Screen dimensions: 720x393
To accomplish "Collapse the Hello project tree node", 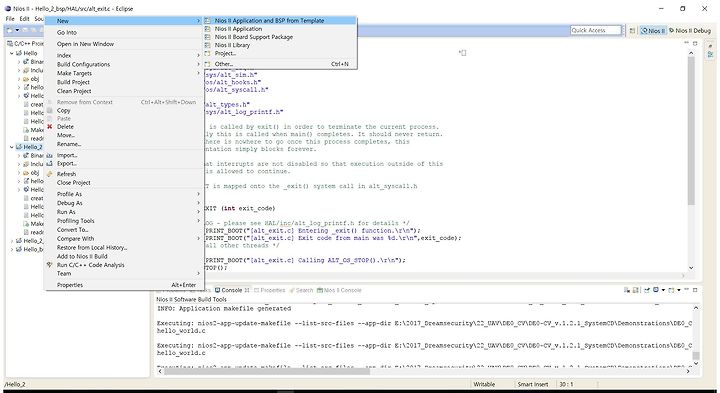I will [x=11, y=53].
